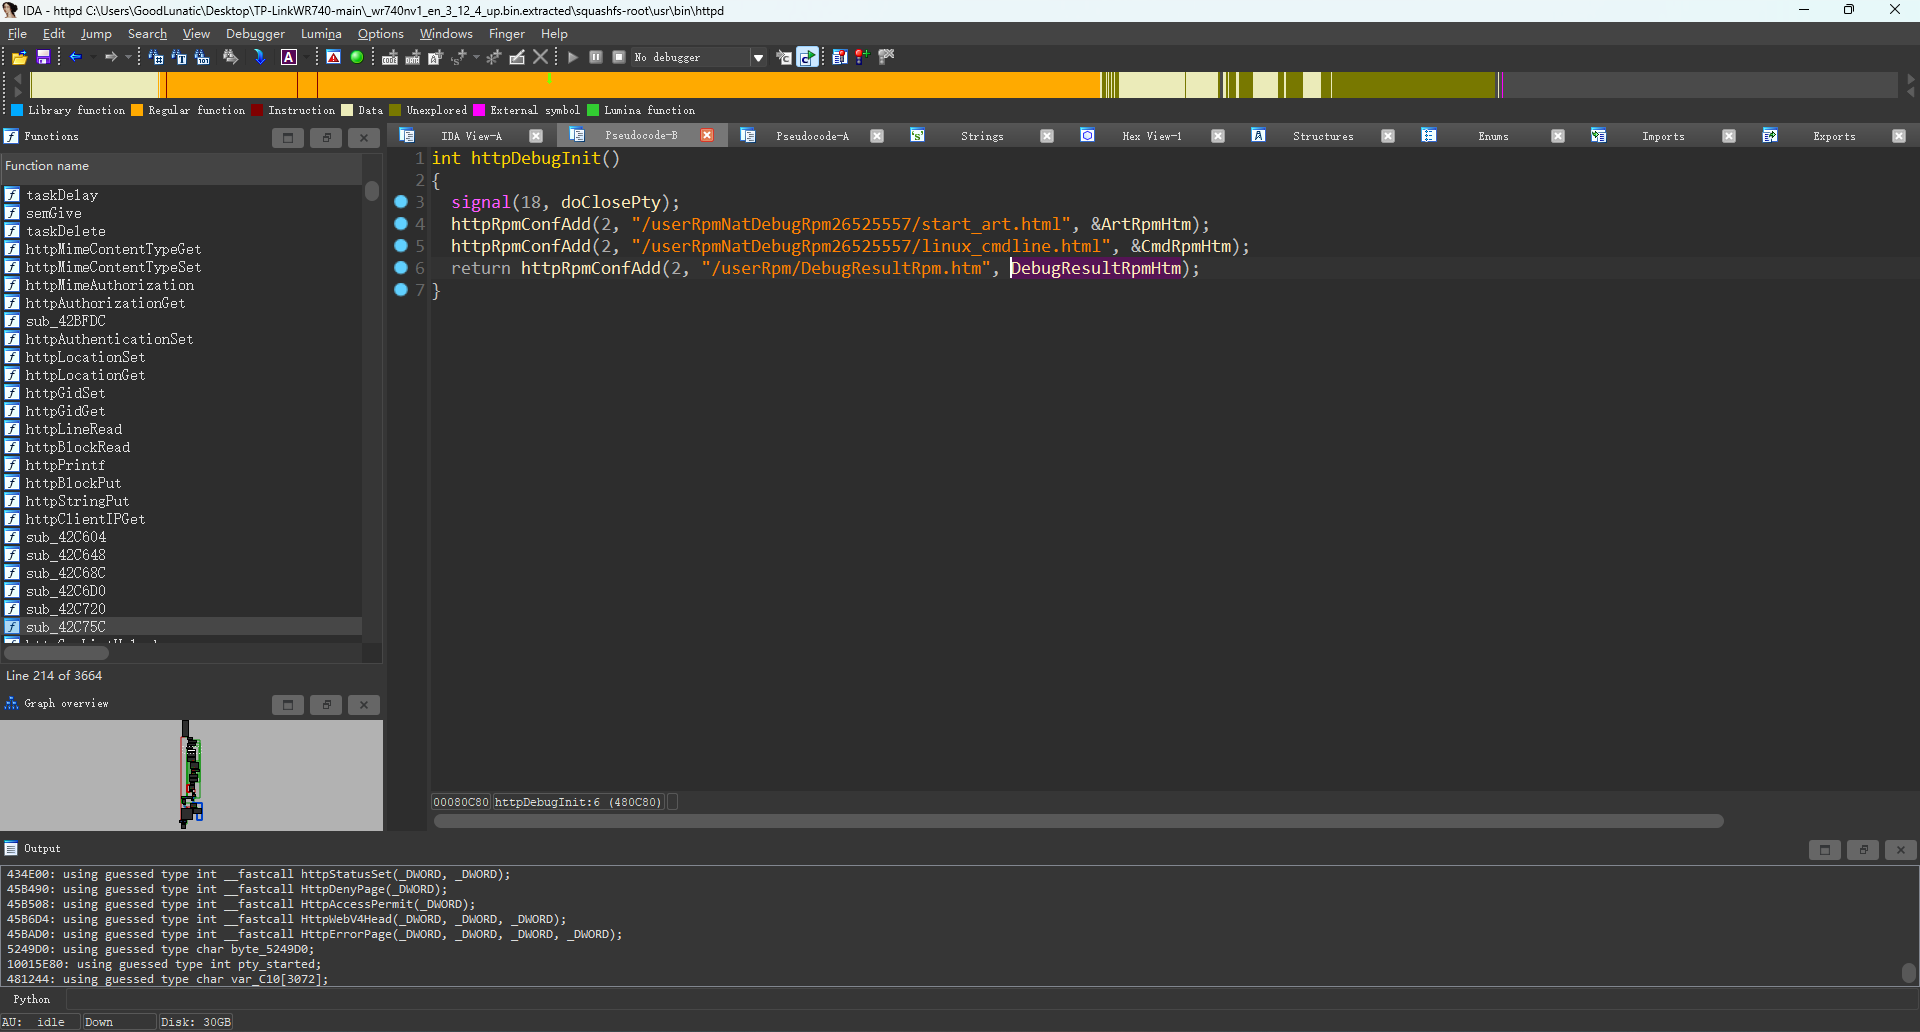
Task: Switch to the Enums tab
Action: click(1493, 136)
